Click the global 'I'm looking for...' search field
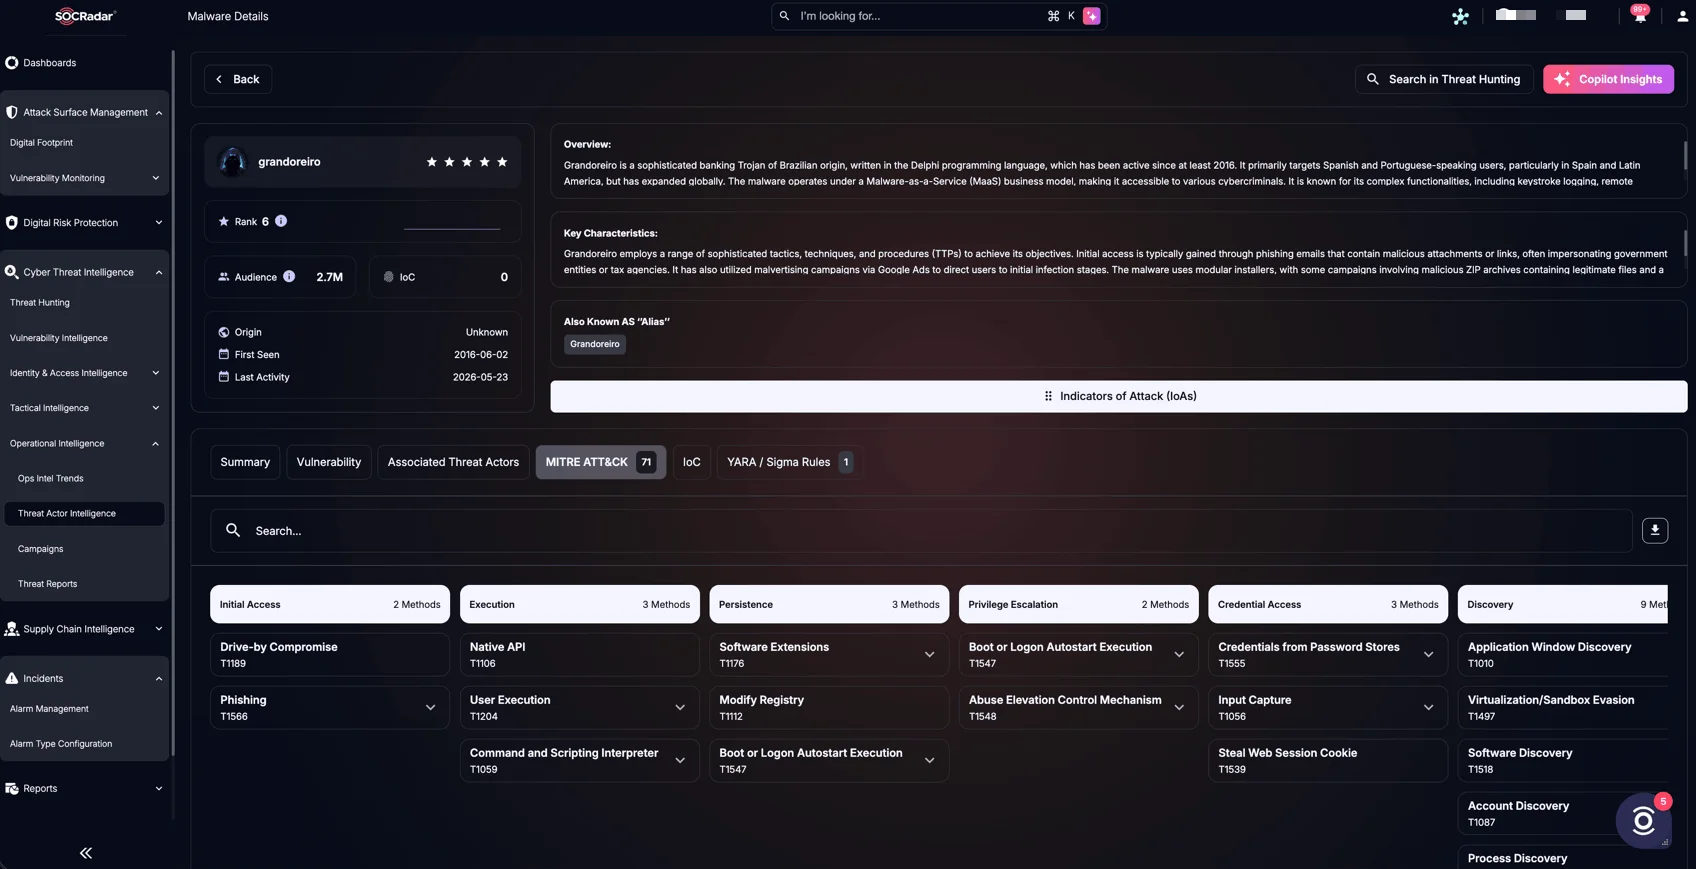This screenshot has height=869, width=1696. point(938,16)
